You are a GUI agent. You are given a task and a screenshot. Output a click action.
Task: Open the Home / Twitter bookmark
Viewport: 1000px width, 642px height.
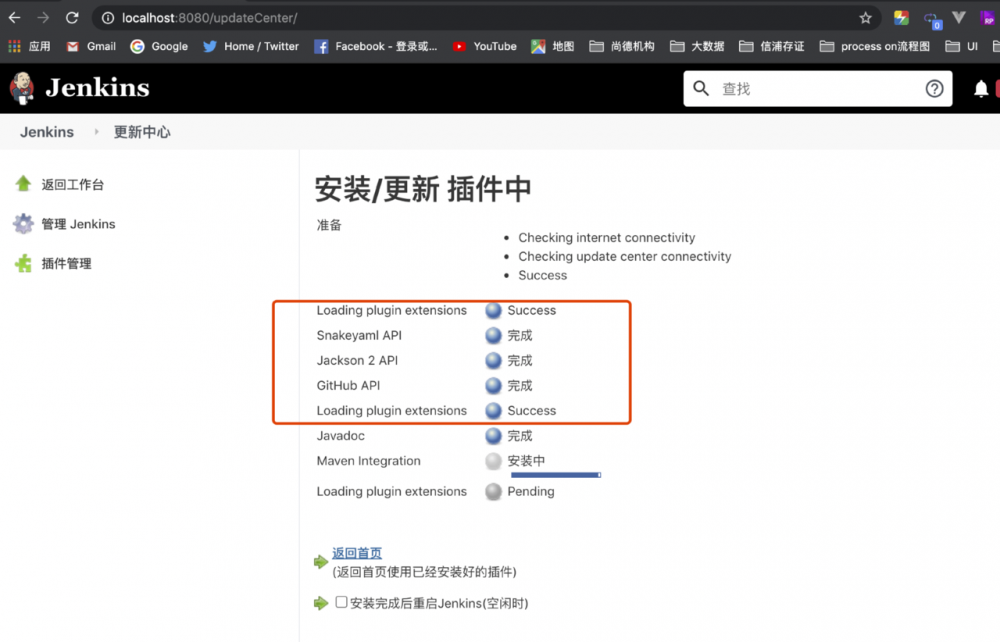[x=250, y=46]
